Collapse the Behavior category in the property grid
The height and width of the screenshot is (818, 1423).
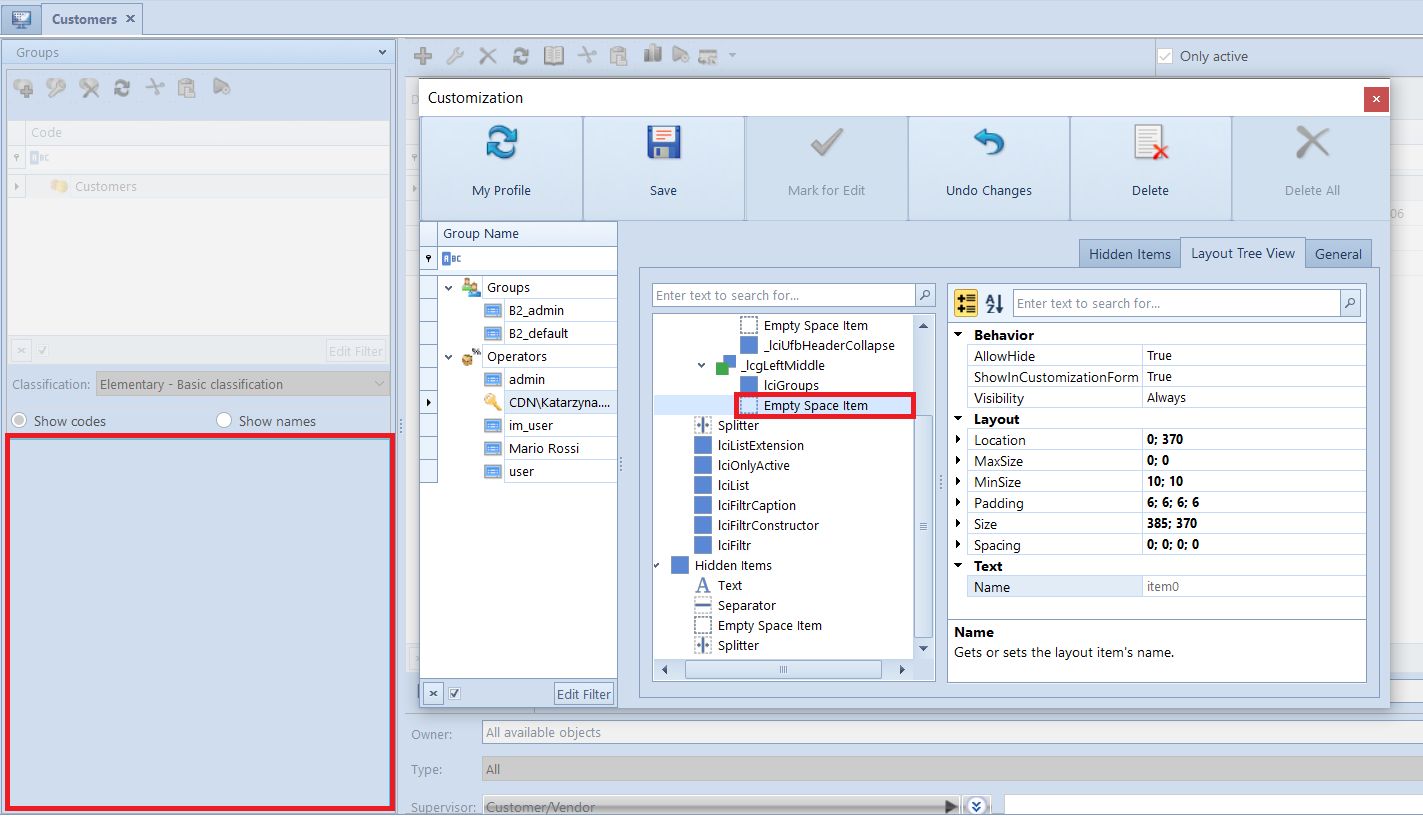click(x=958, y=335)
